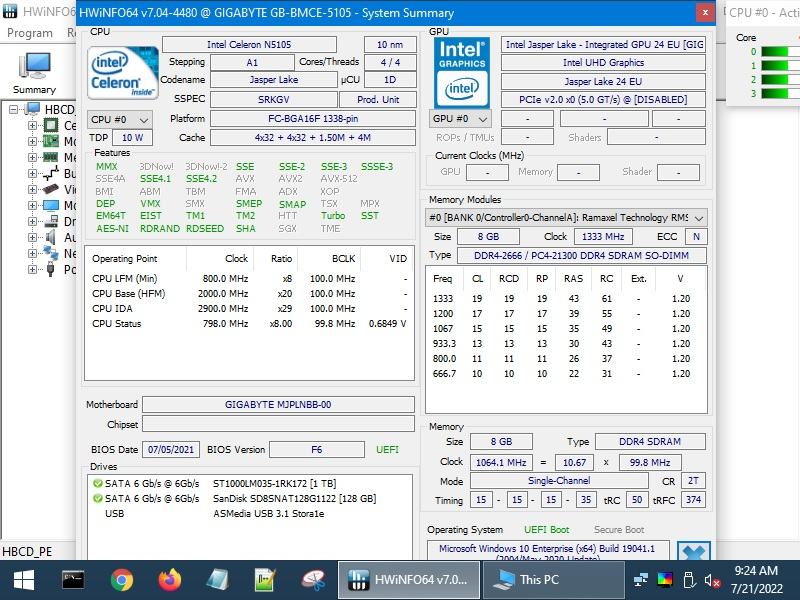Select the Network icon in the tree
This screenshot has width=800, height=600.
pyautogui.click(x=51, y=253)
